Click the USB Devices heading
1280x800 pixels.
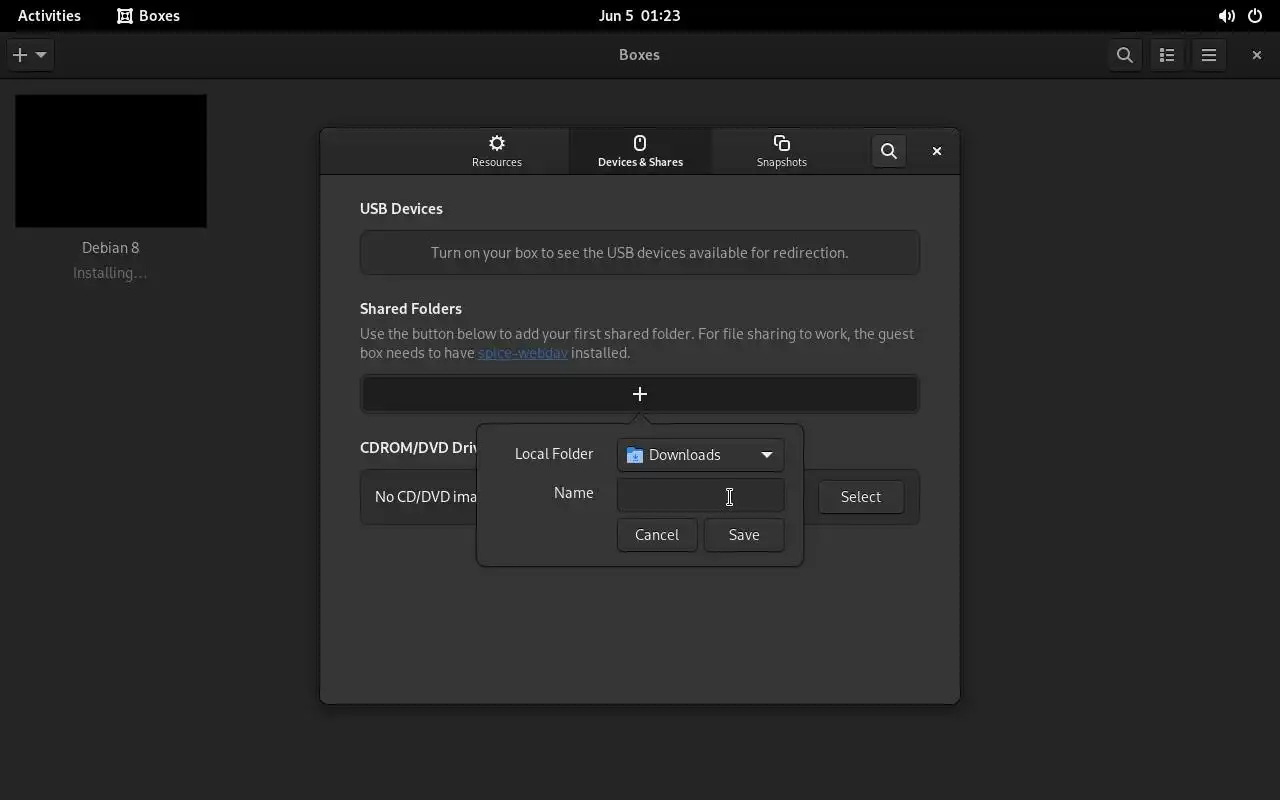pyautogui.click(x=401, y=209)
